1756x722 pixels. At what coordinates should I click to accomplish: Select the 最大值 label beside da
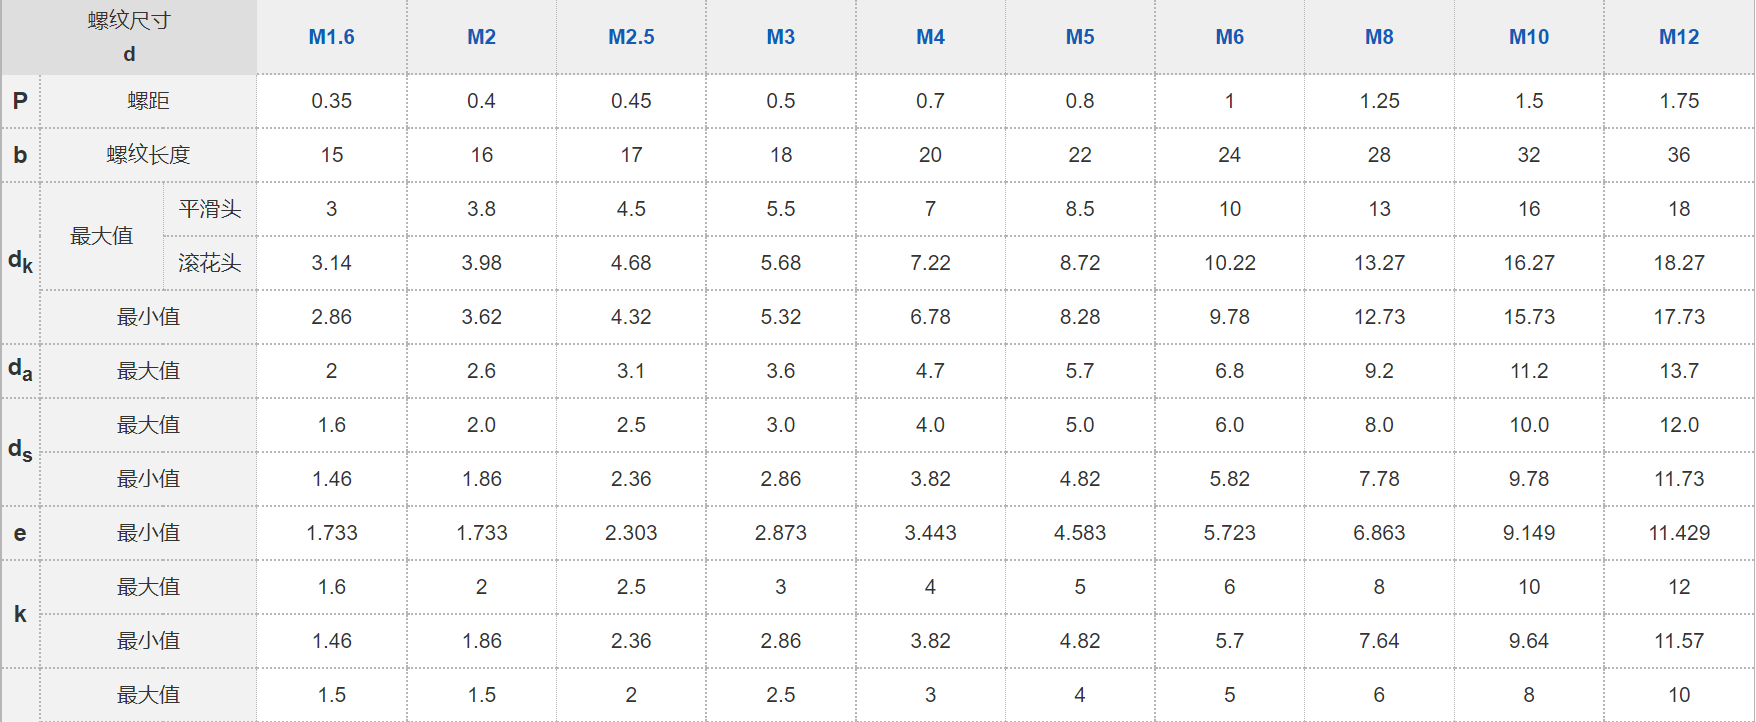148,371
